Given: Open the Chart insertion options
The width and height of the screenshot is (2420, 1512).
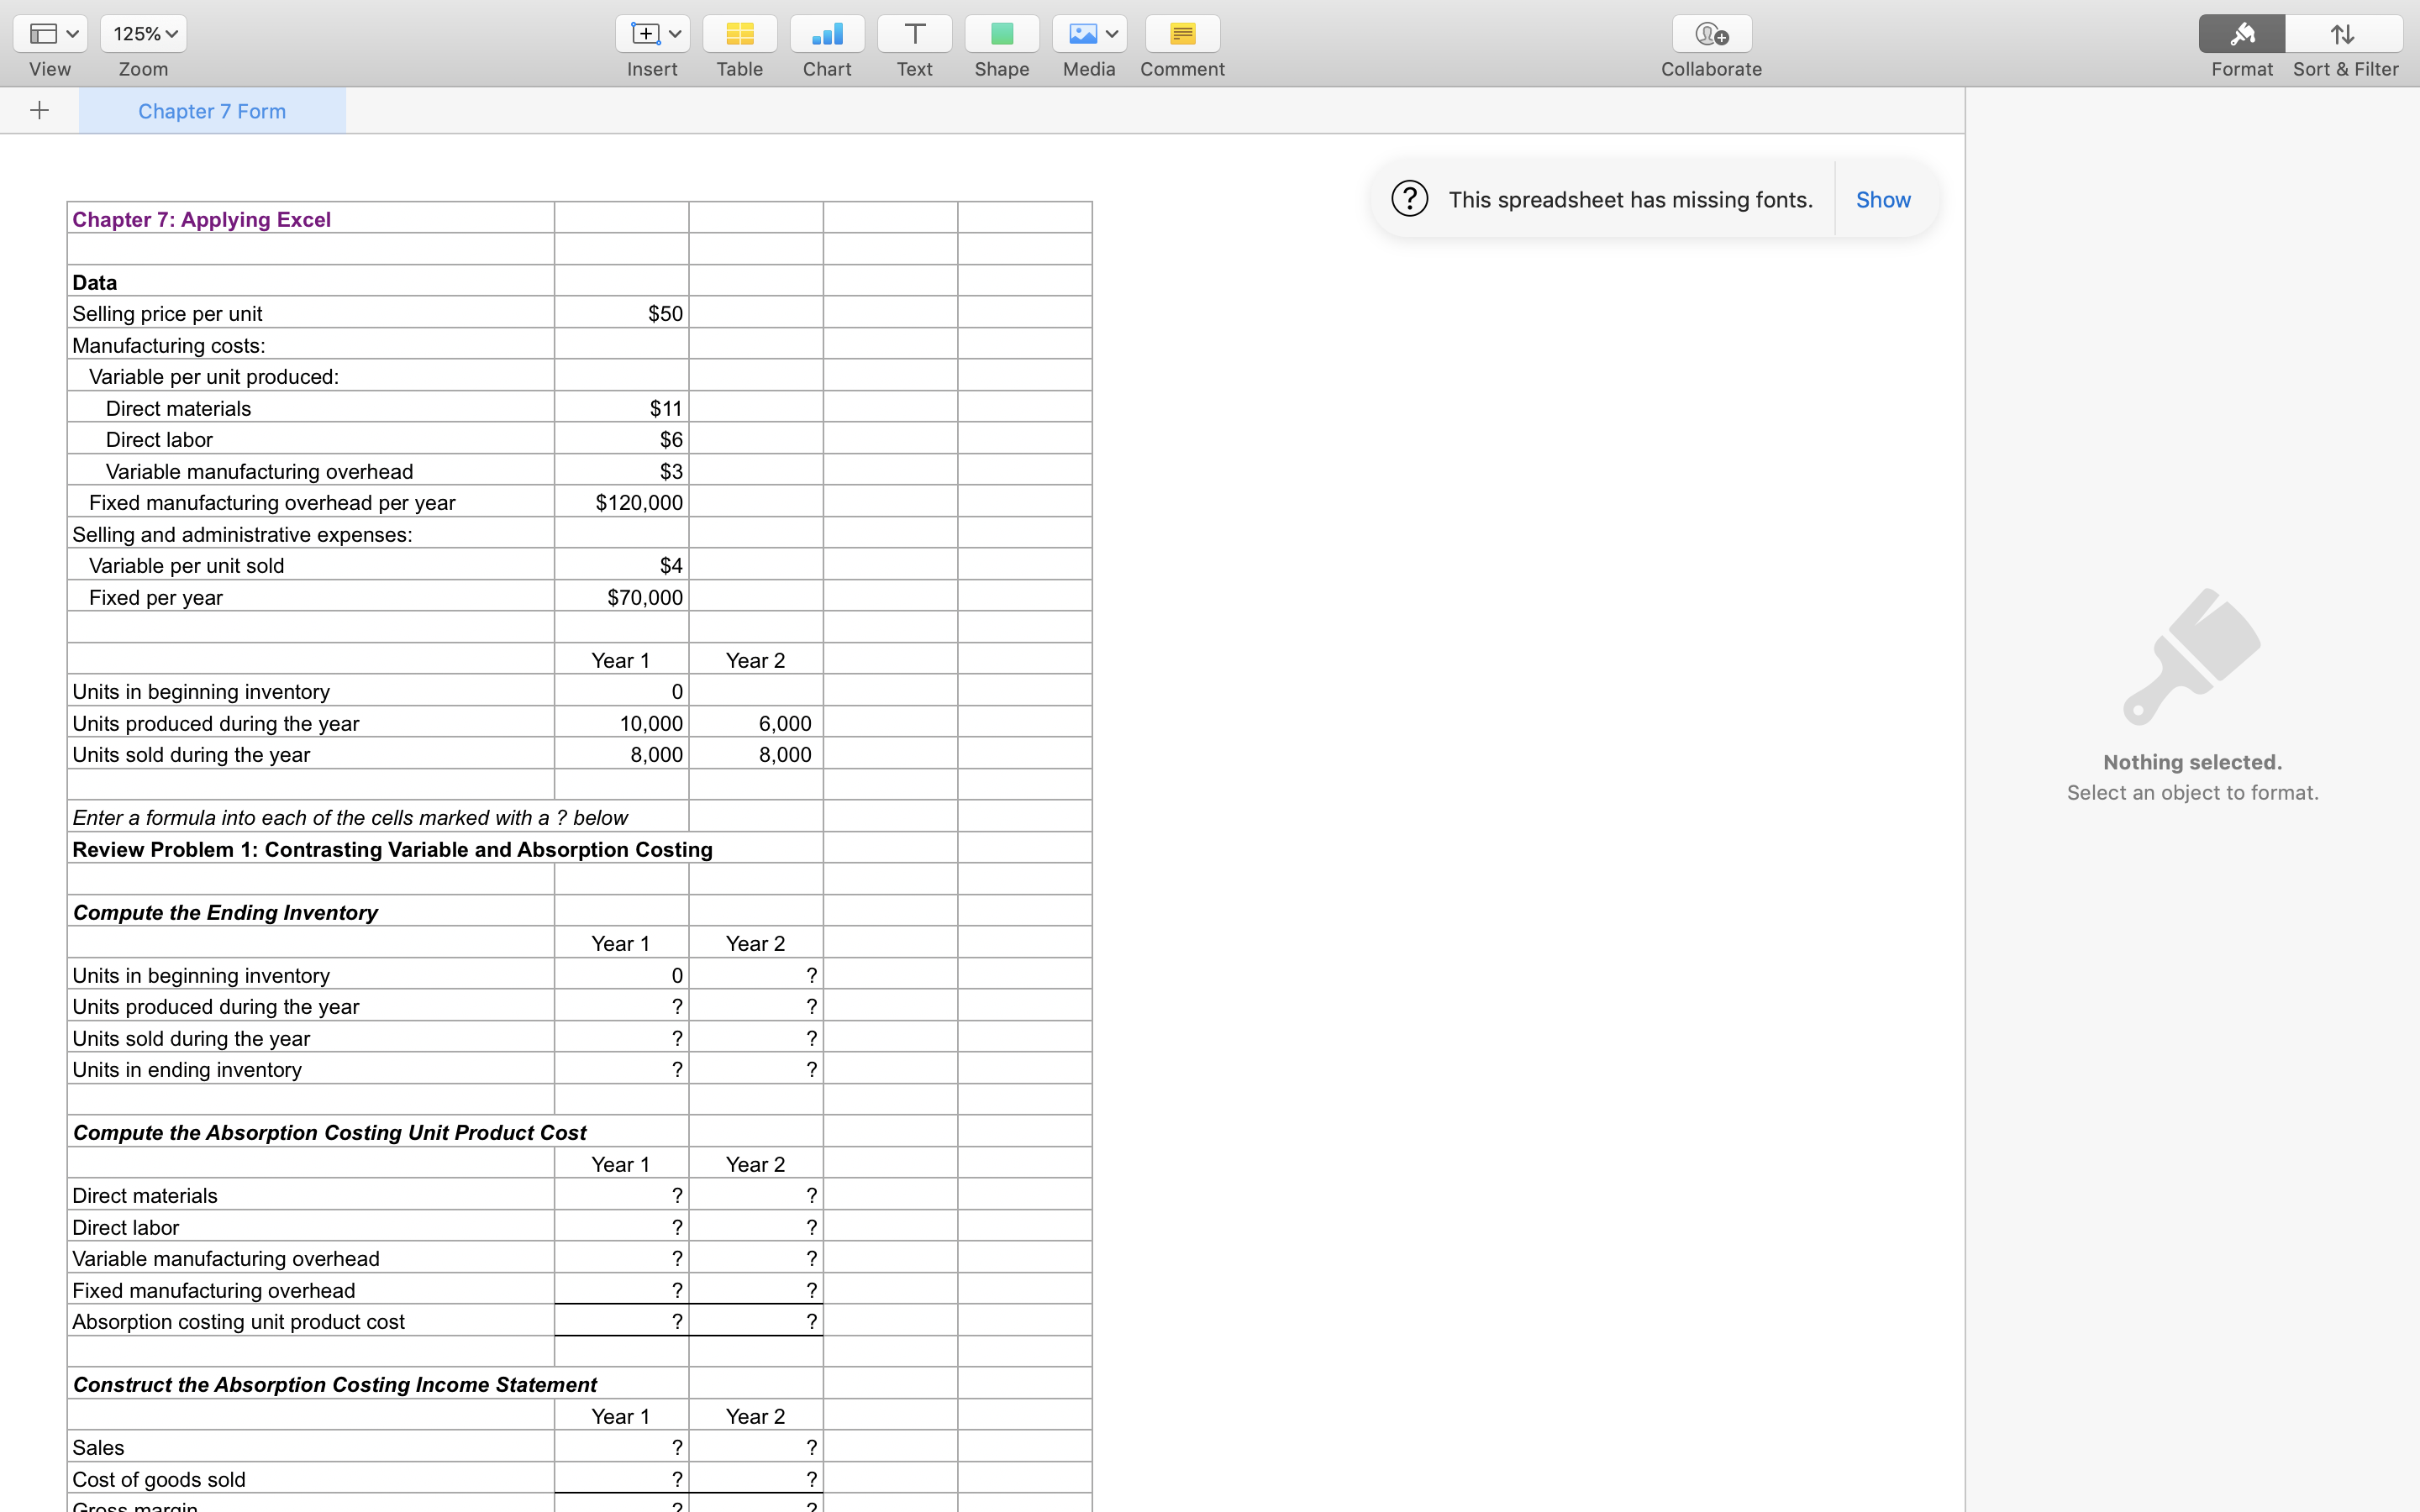Looking at the screenshot, I should point(826,33).
